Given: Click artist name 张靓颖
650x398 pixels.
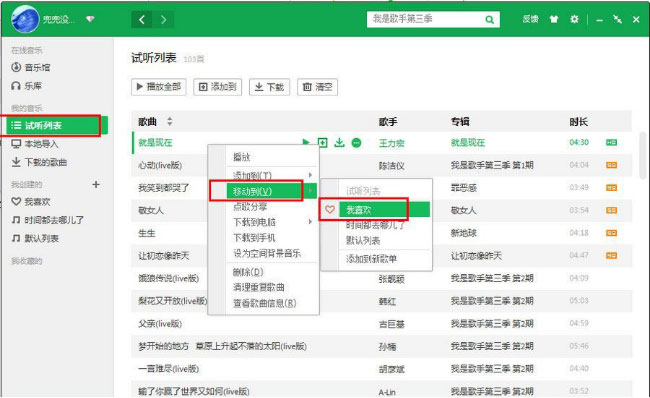Looking at the screenshot, I should [x=391, y=279].
